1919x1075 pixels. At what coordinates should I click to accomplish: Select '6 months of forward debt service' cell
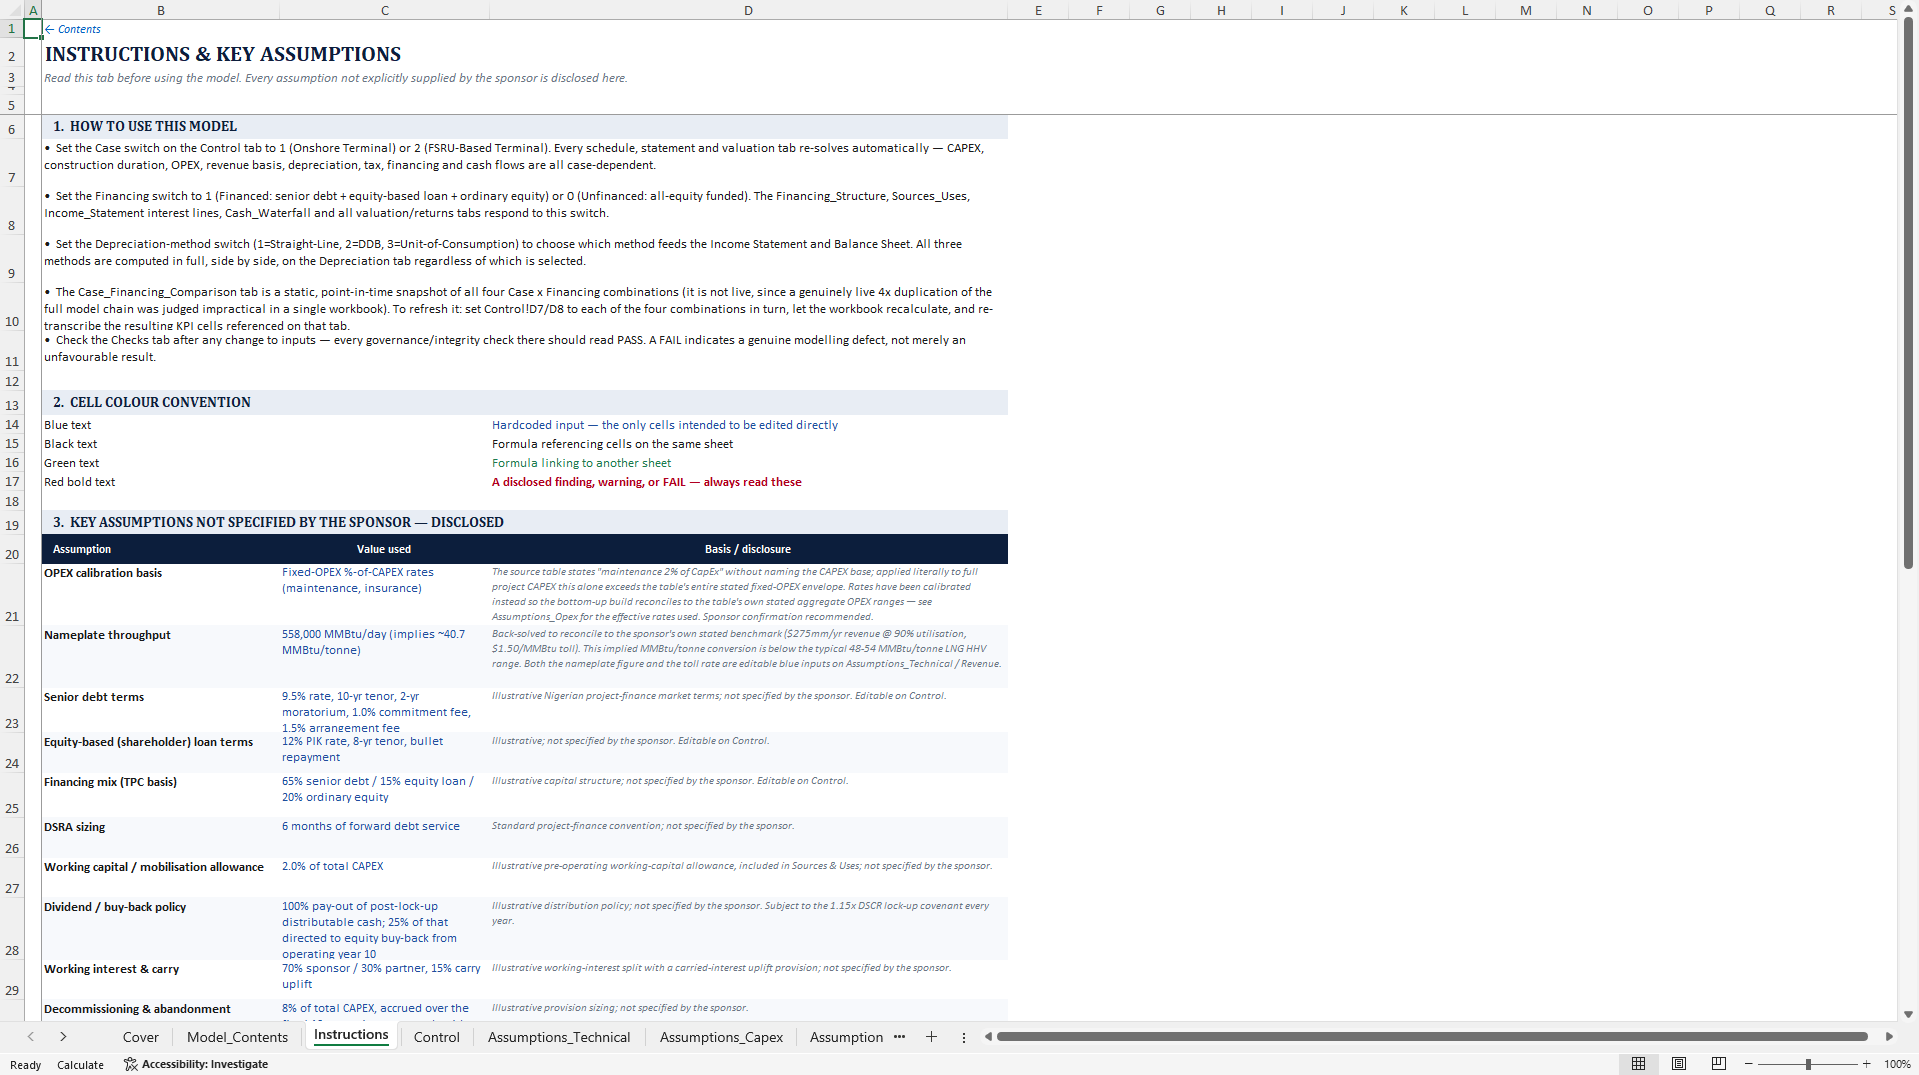point(384,838)
